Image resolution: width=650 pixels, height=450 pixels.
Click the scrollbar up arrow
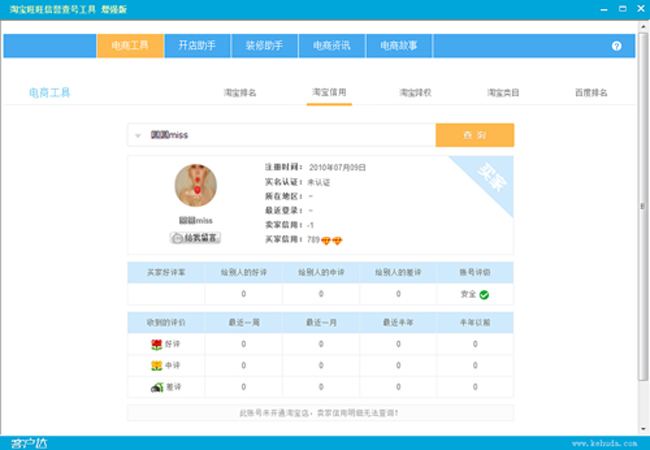click(x=643, y=26)
